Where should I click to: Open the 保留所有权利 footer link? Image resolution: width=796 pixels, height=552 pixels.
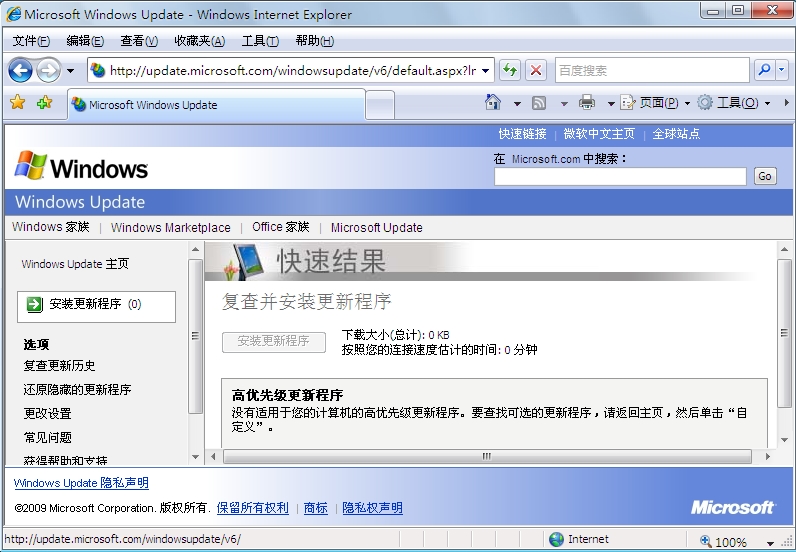point(252,508)
